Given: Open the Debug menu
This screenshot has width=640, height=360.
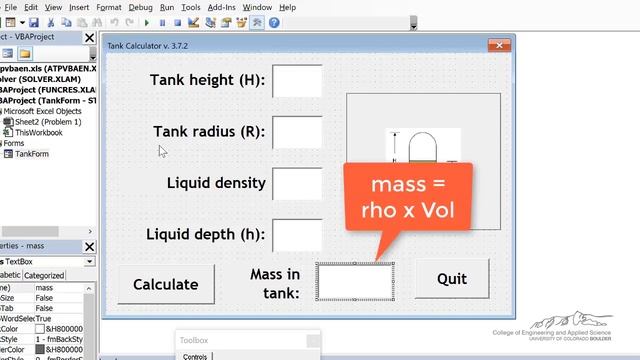Looking at the screenshot, I should click(x=140, y=7).
